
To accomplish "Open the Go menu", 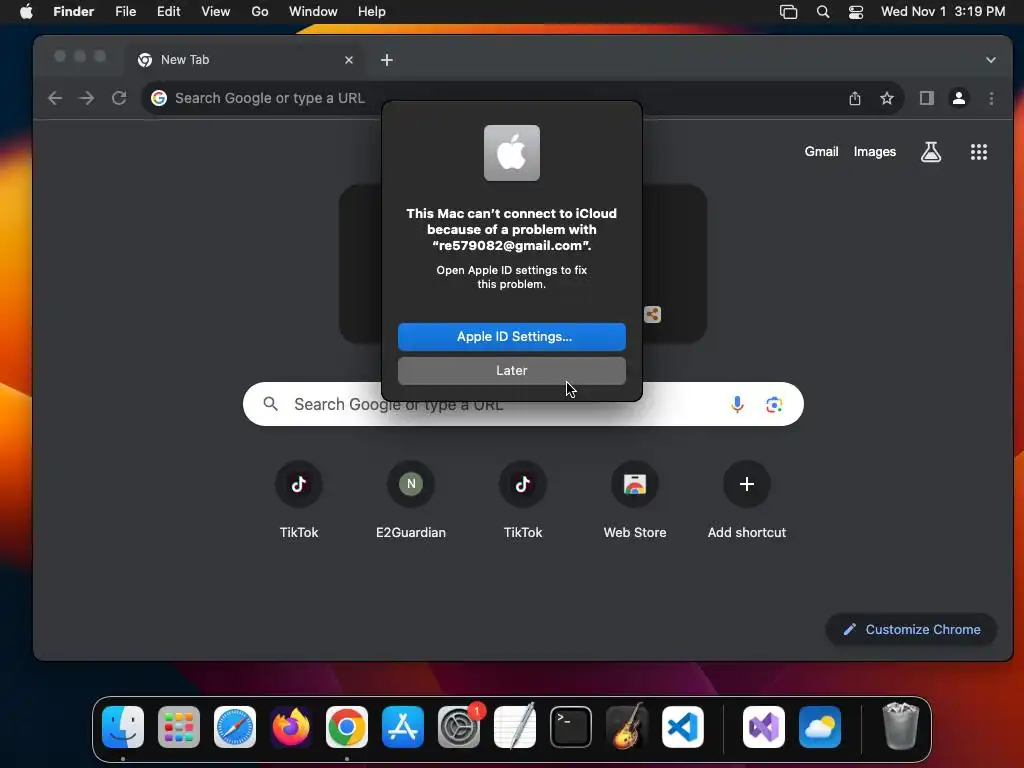I will (260, 12).
